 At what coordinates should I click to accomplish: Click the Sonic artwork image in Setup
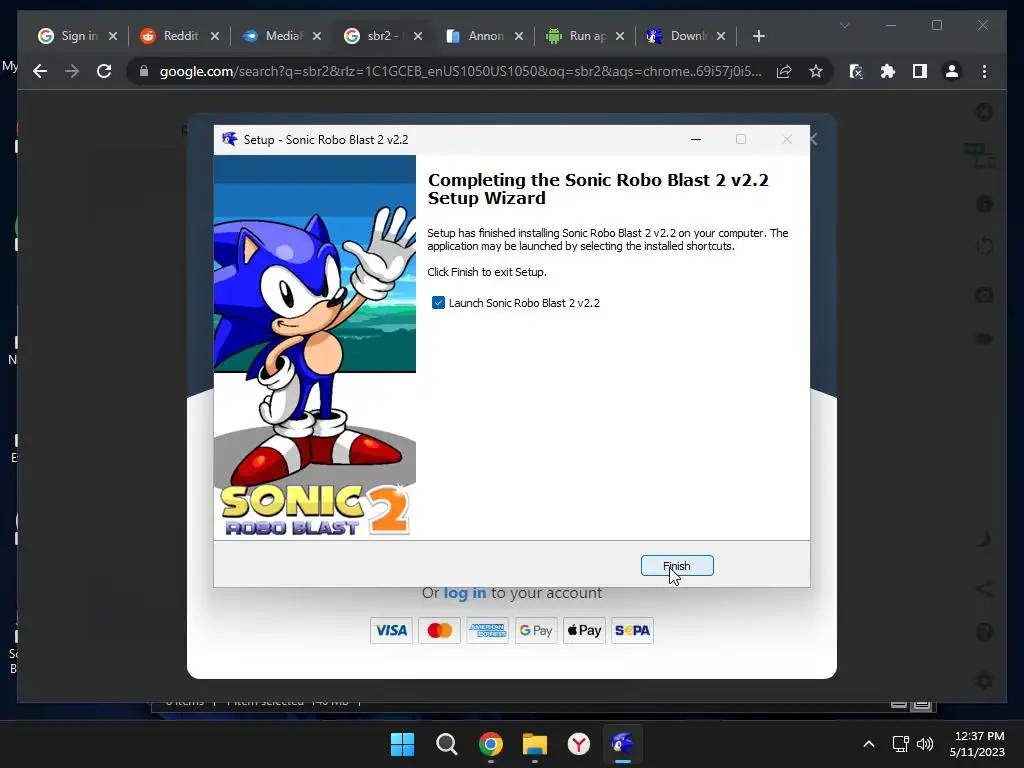coord(315,347)
